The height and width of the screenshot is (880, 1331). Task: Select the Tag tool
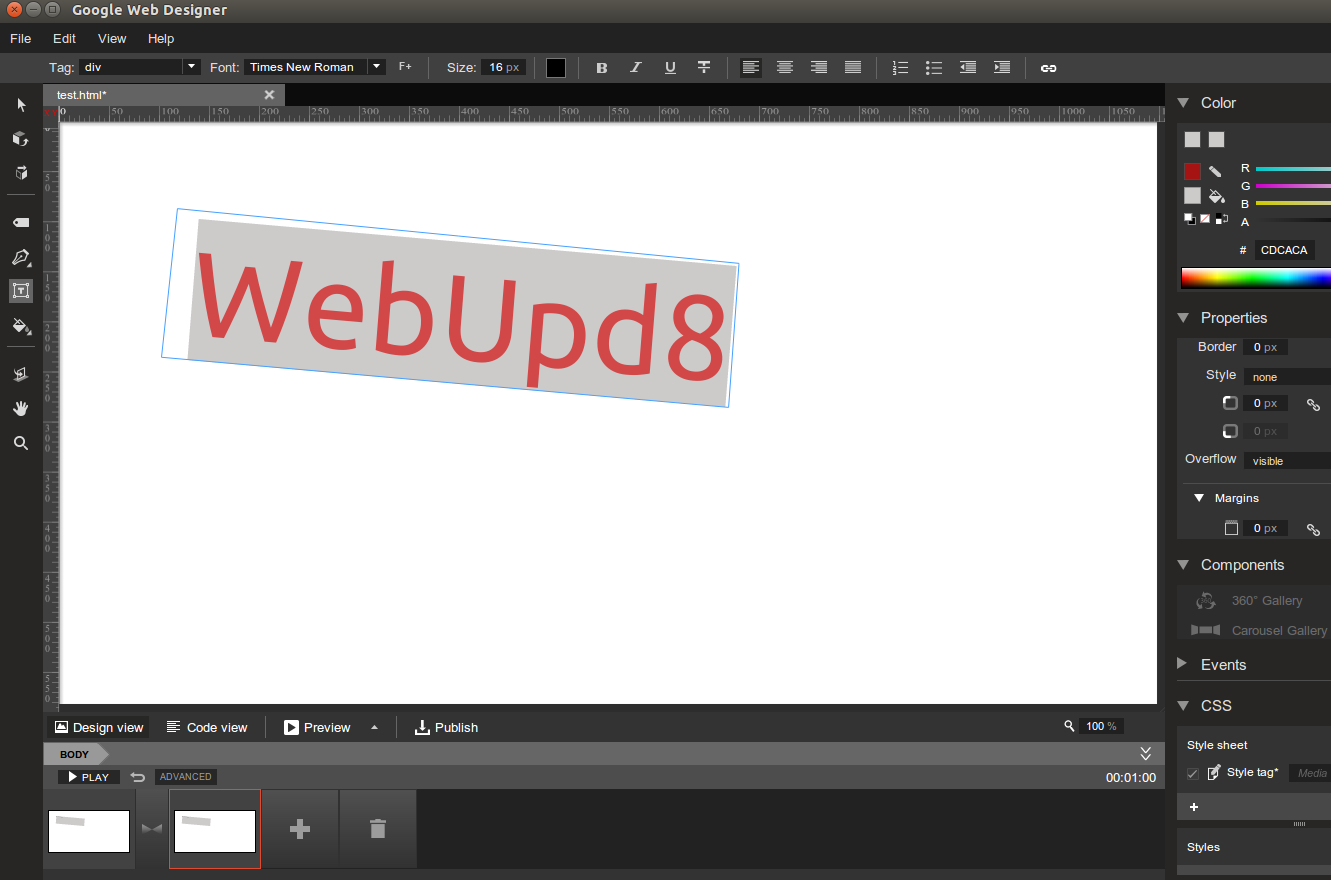click(21, 222)
